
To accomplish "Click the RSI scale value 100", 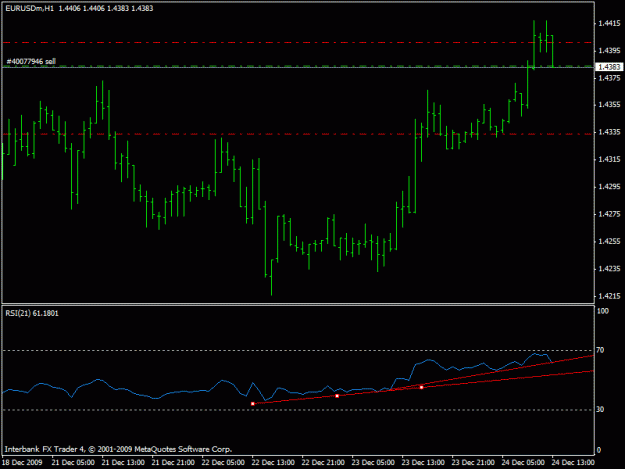I will click(603, 311).
